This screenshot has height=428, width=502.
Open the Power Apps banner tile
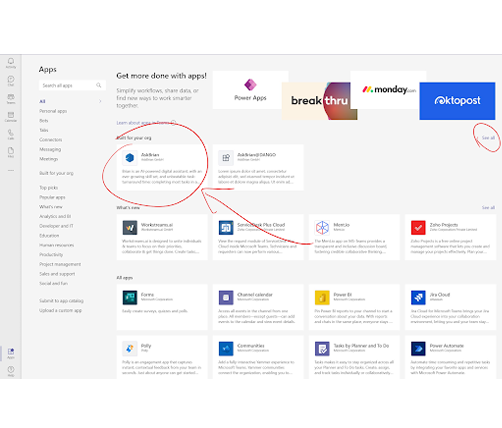coord(250,90)
